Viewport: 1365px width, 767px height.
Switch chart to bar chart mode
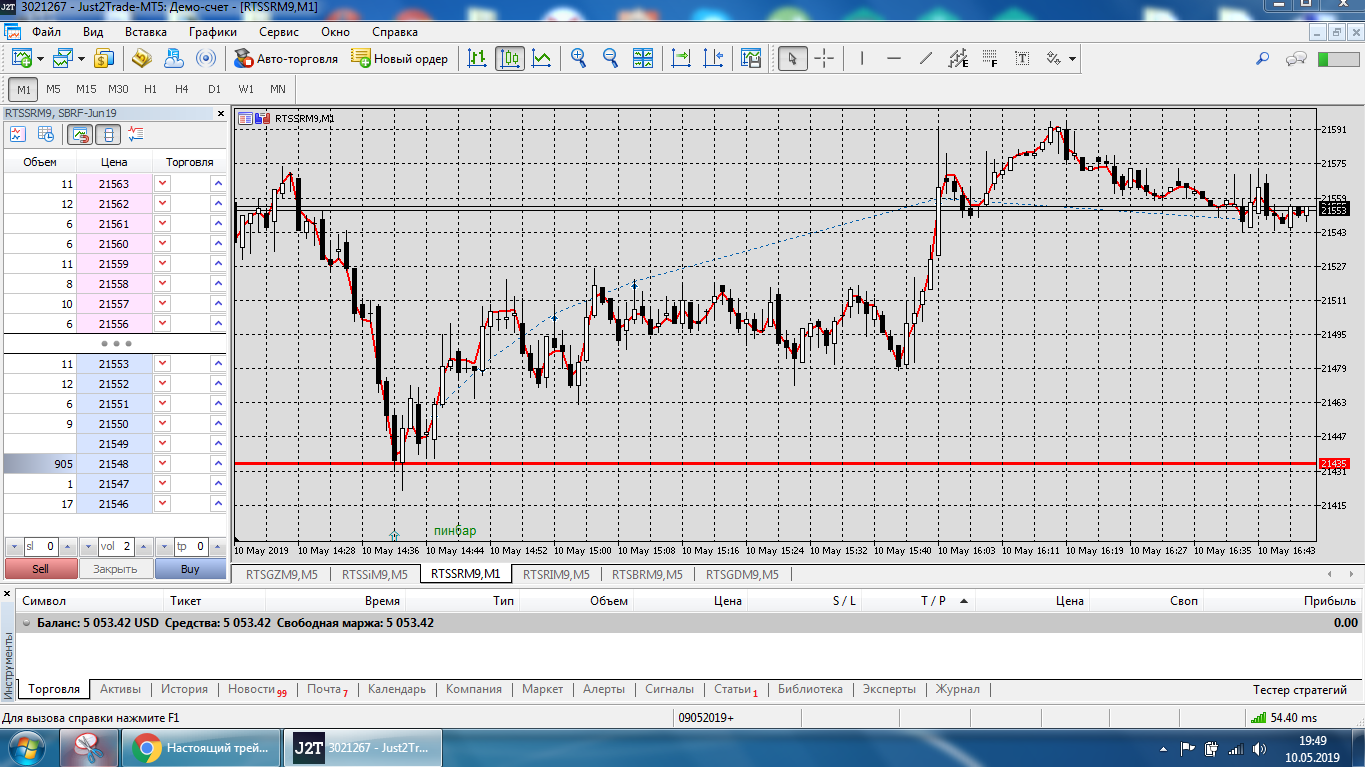coord(477,59)
